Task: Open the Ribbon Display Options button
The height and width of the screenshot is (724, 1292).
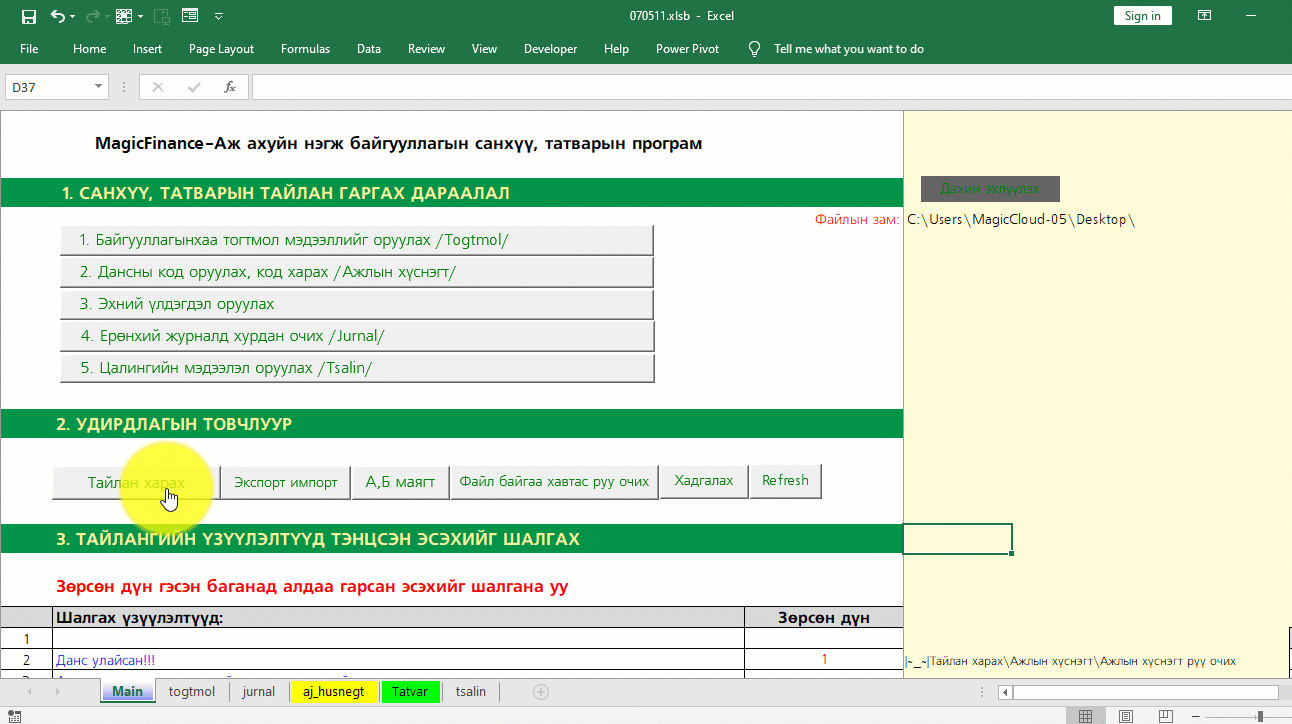Action: (1205, 16)
